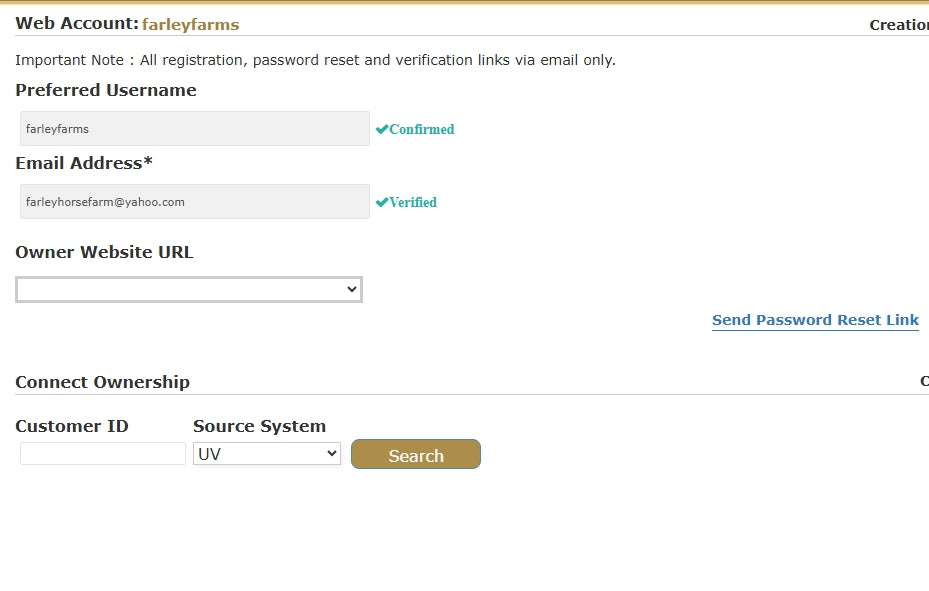This screenshot has height=591, width=929.
Task: Click the Important Note text line
Action: point(315,60)
